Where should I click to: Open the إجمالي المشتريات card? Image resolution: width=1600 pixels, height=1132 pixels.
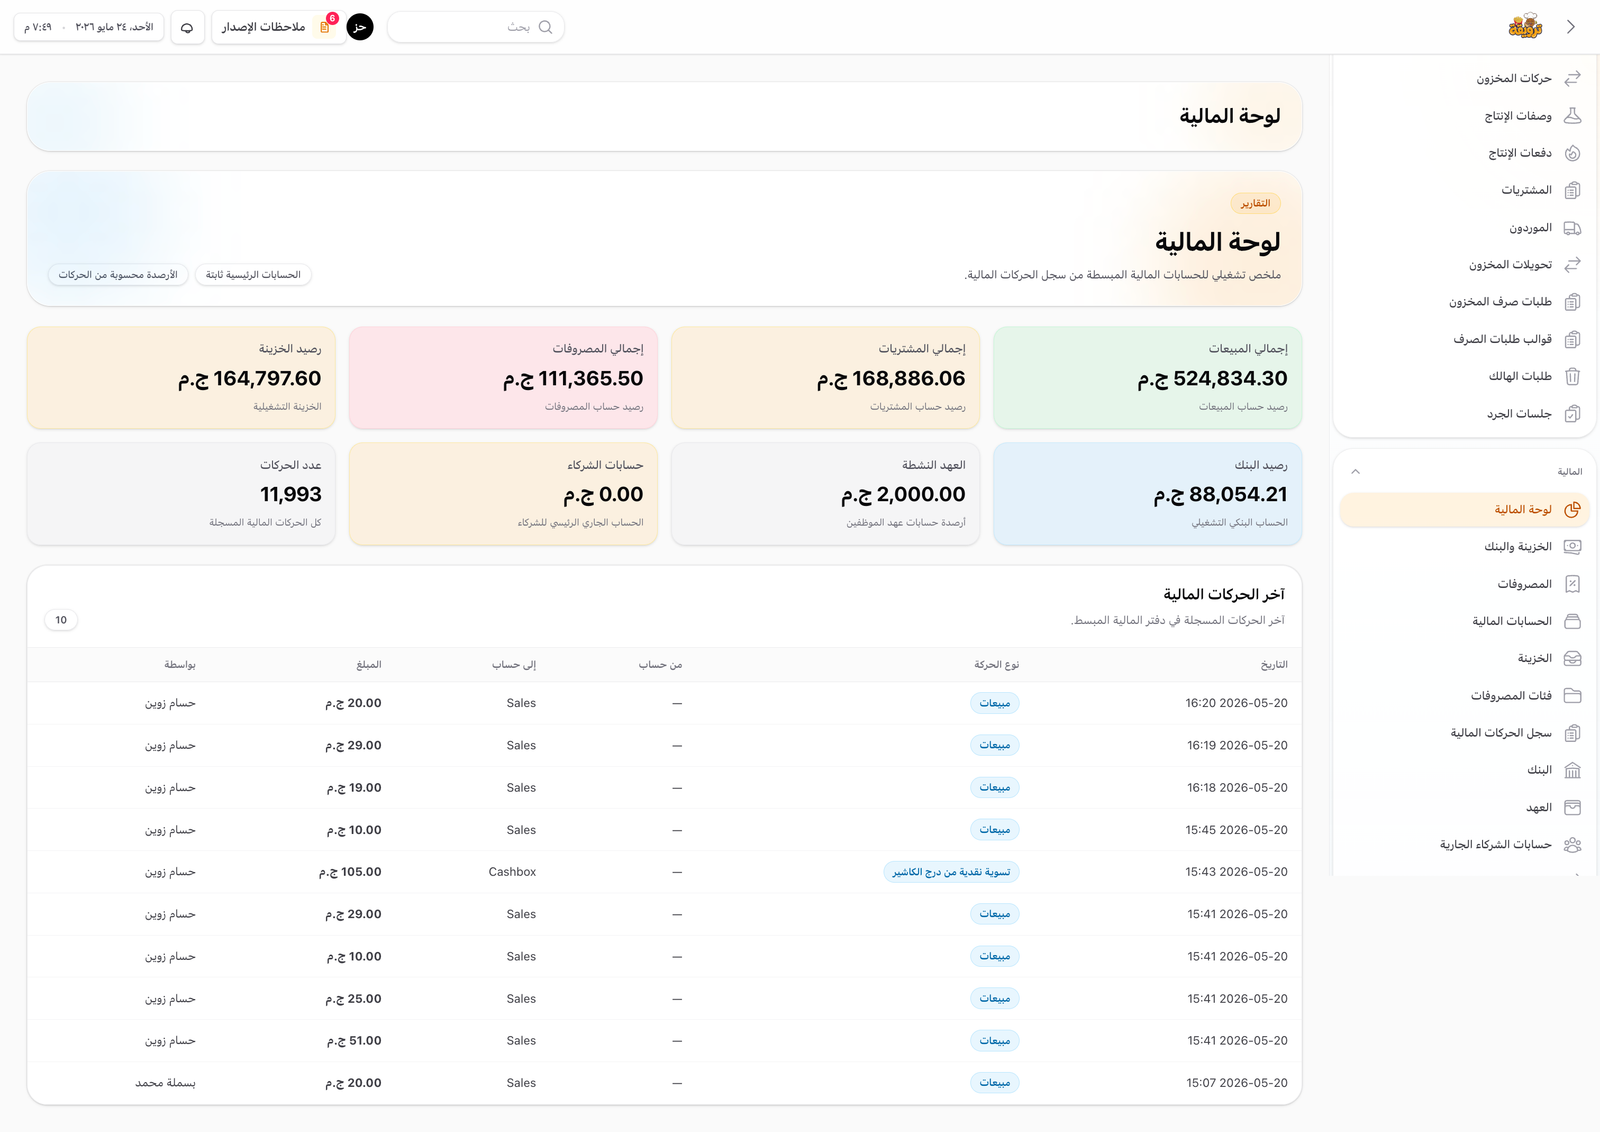click(x=825, y=378)
